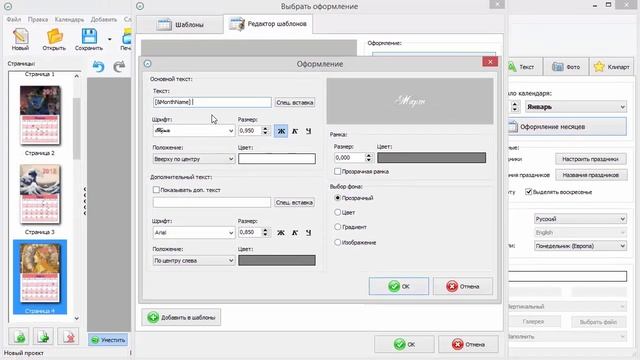The image size is (640, 360).
Task: Toggle Выделять воскресенье checkbox
Action: (529, 191)
